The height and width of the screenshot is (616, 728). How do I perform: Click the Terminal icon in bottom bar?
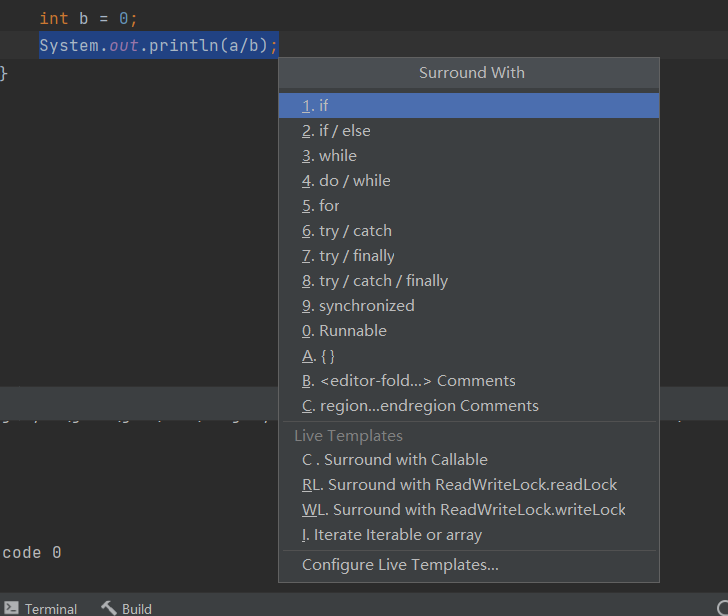[12, 608]
